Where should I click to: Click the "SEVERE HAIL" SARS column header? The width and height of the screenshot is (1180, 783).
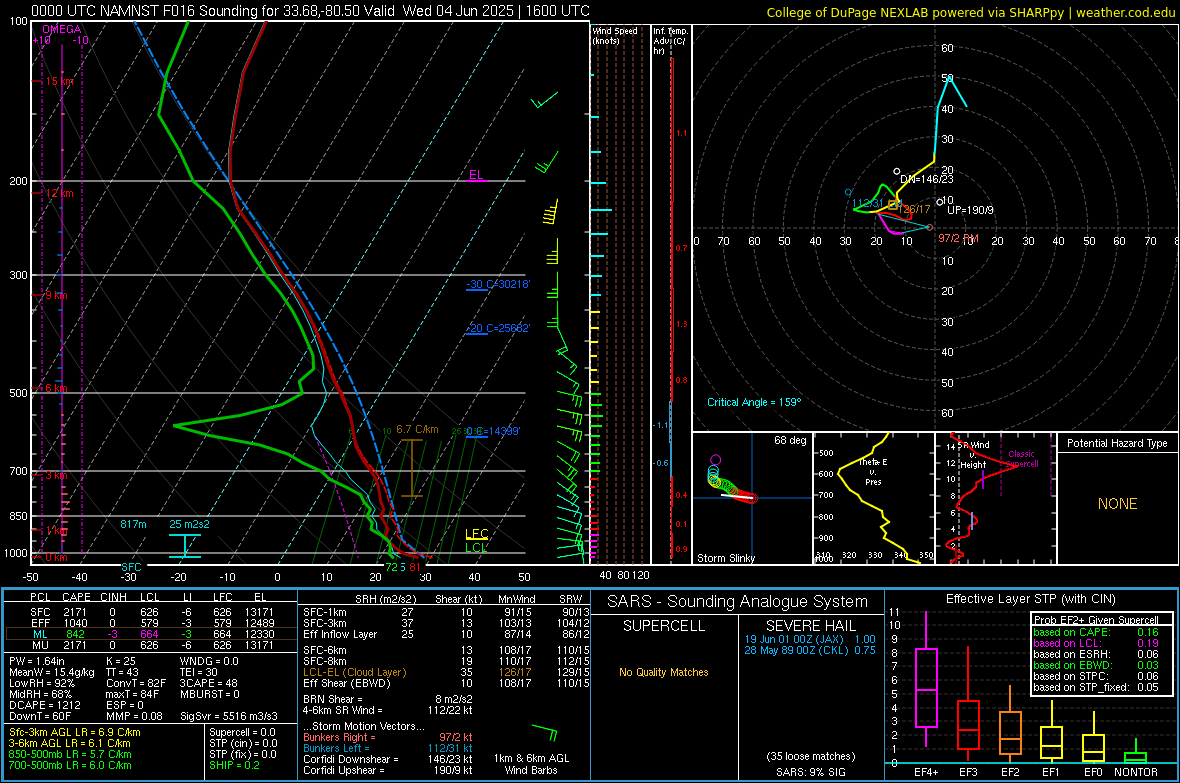(810, 626)
